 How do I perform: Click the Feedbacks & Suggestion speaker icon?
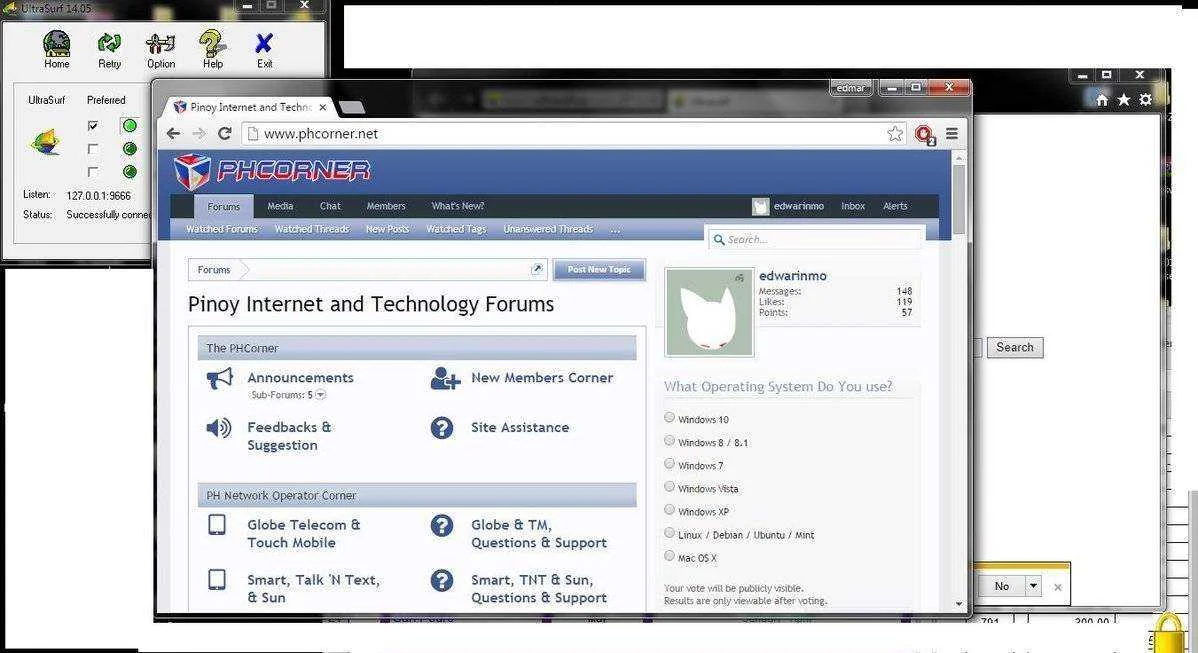[x=219, y=428]
